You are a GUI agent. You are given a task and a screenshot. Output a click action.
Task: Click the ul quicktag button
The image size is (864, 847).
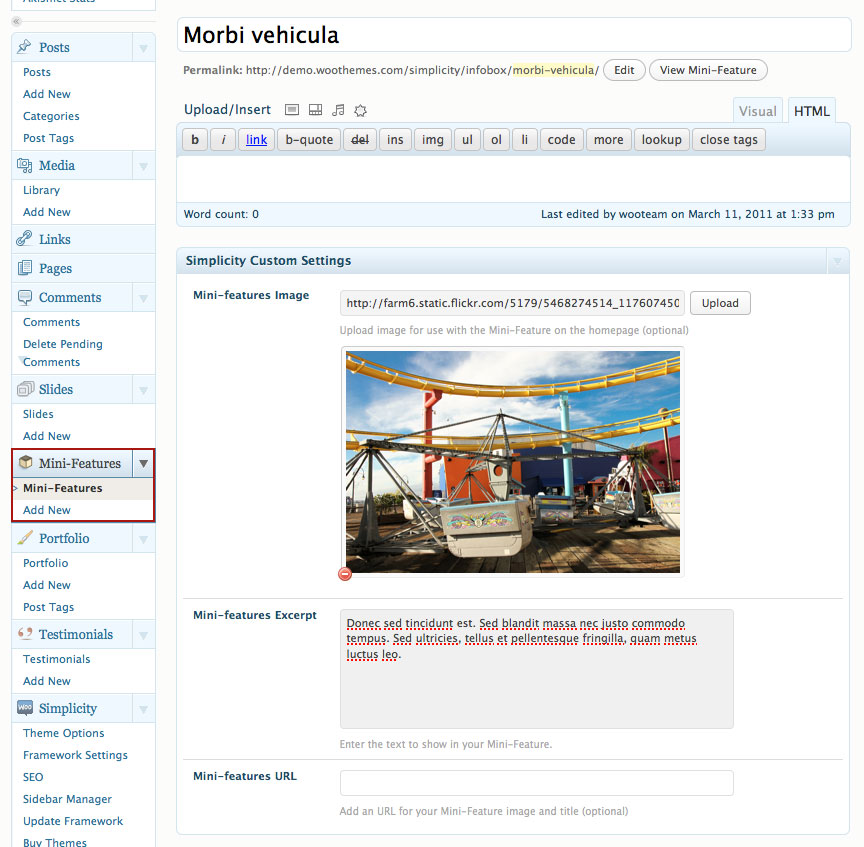pyautogui.click(x=467, y=139)
